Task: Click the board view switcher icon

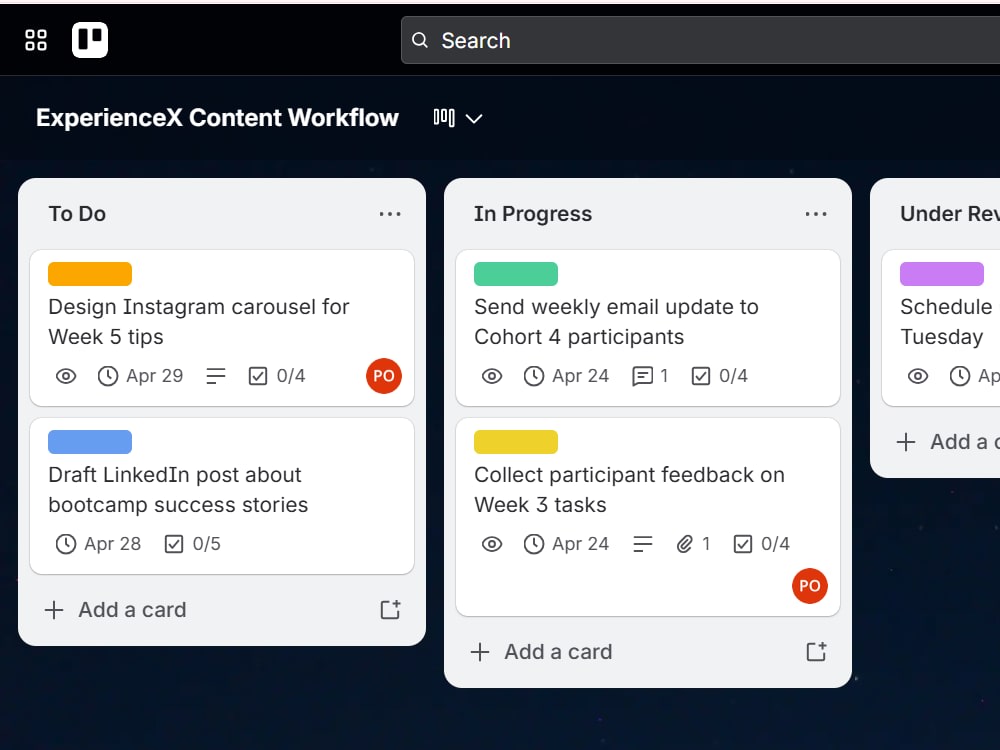Action: pos(444,117)
